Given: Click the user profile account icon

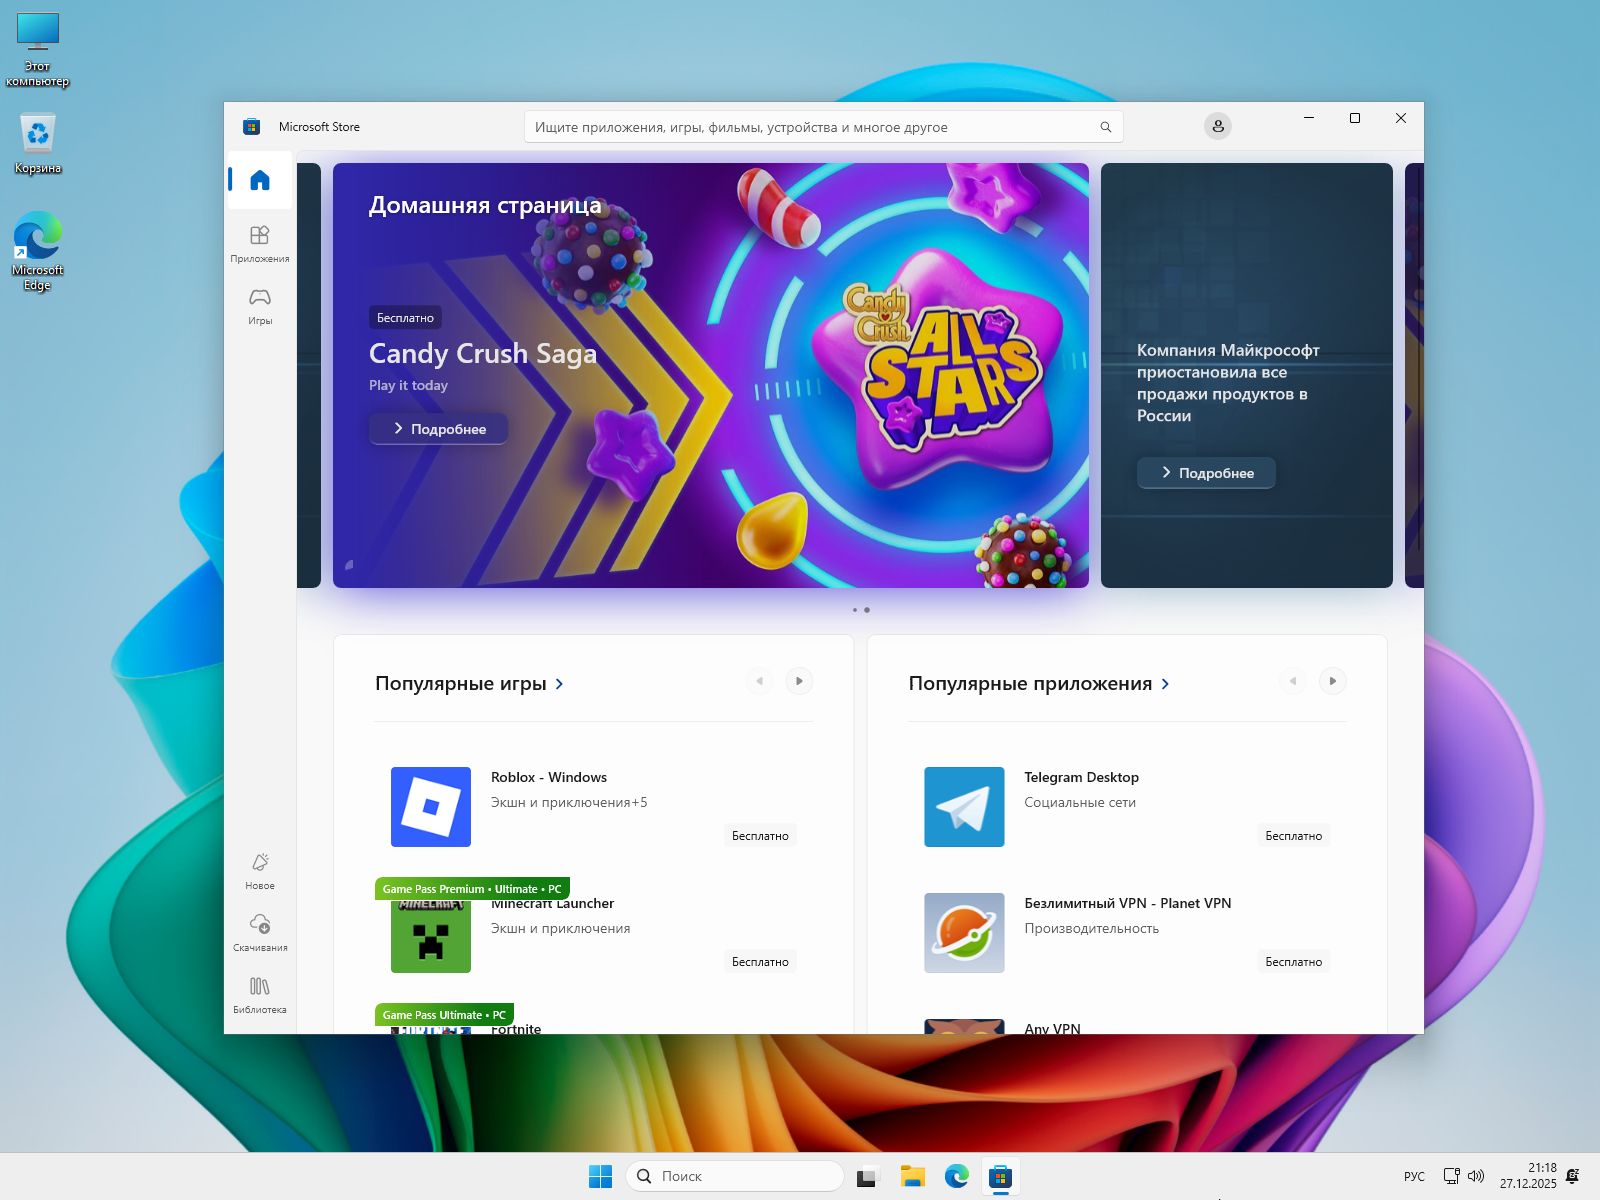Looking at the screenshot, I should coord(1217,127).
